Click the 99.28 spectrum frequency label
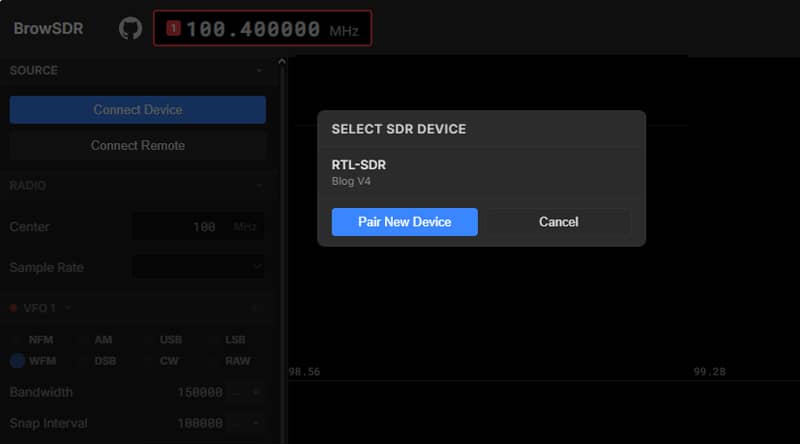This screenshot has width=800, height=444. pos(709,372)
